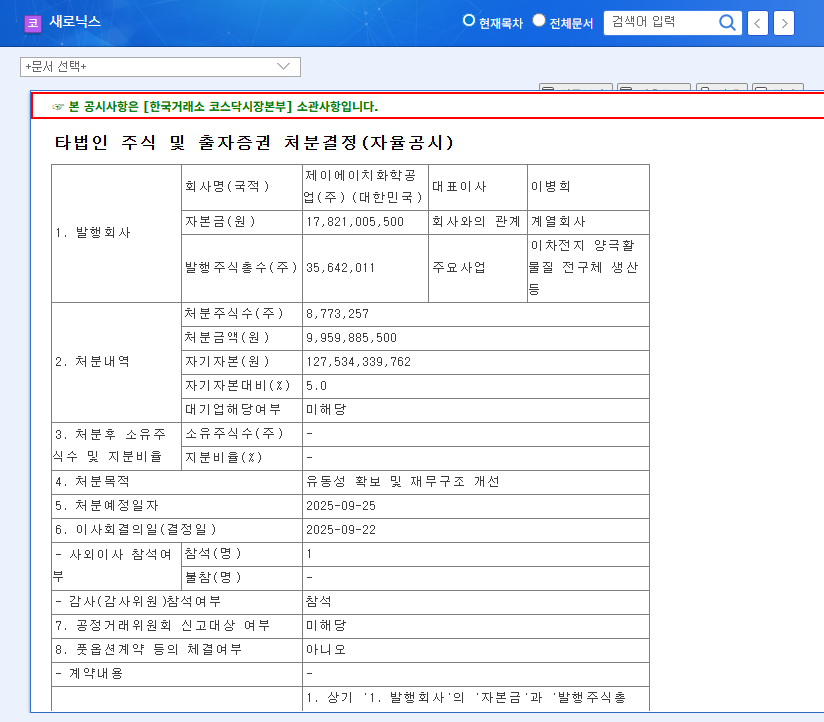
Task: Click the 7. 공정거래위원회 신고대상 여부 label
Action: coord(162,625)
